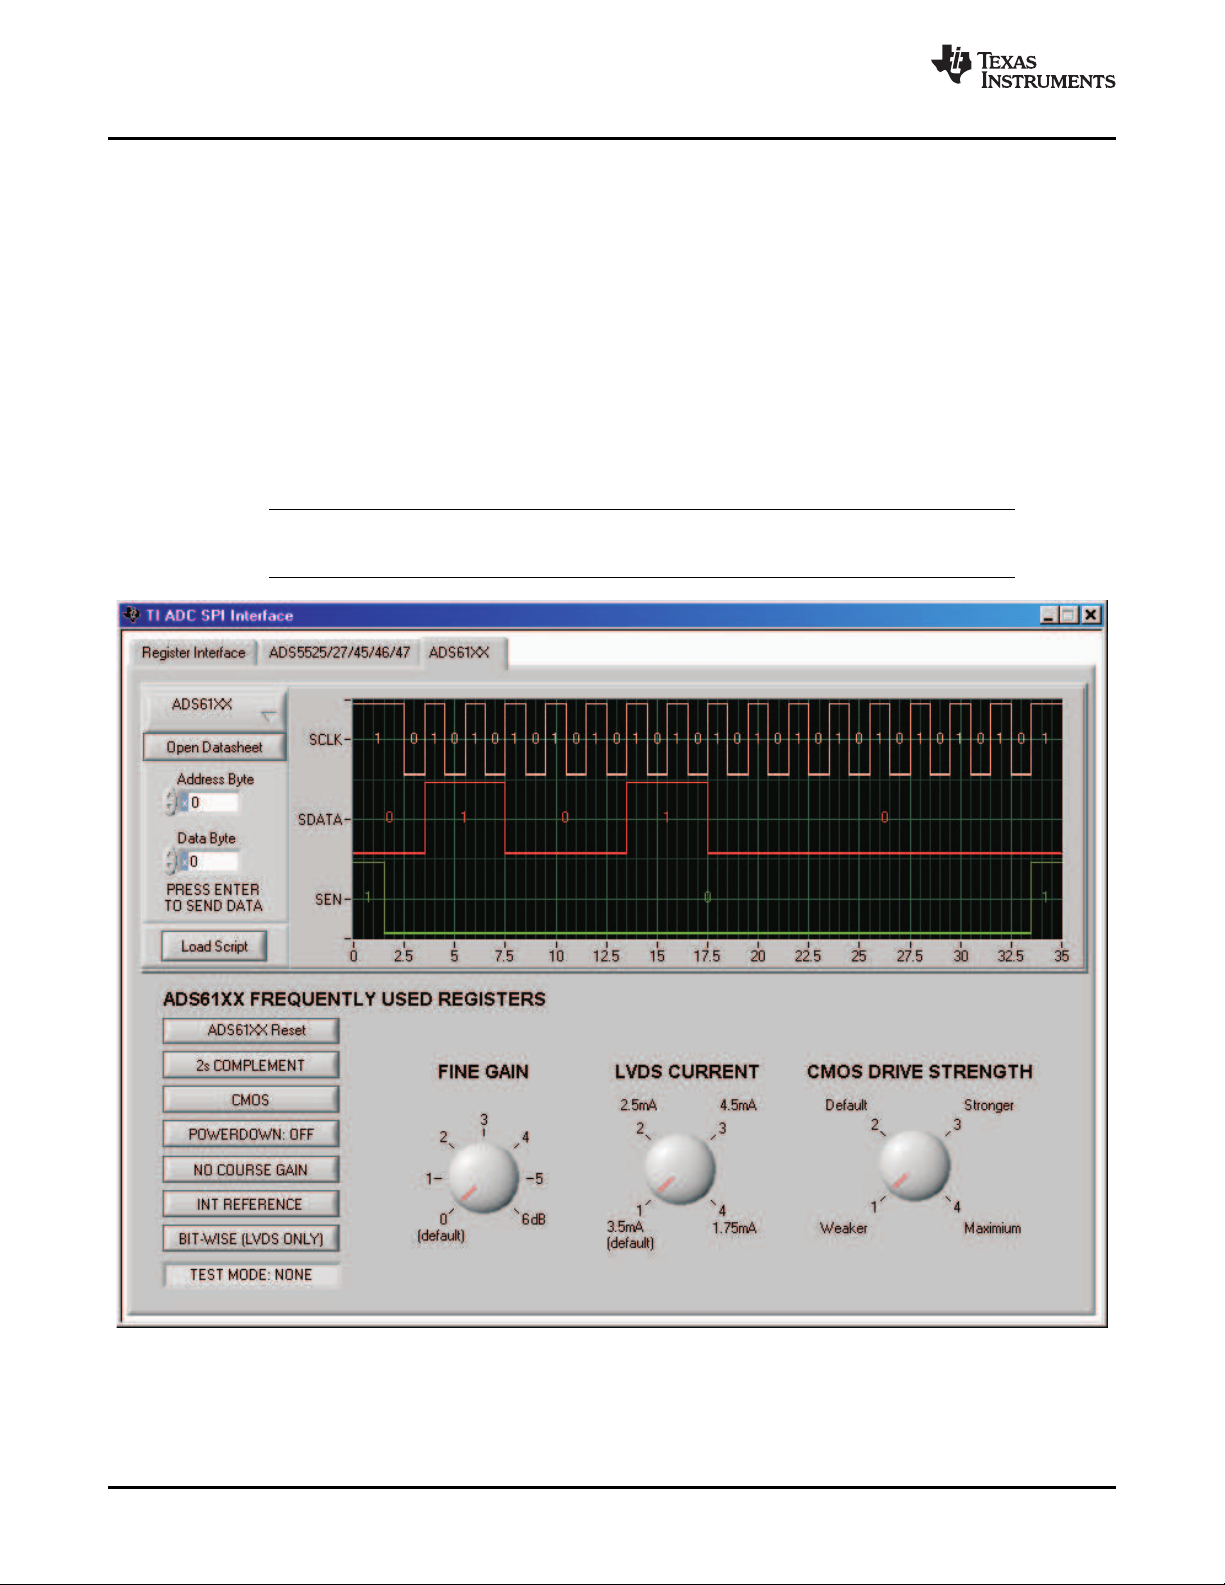Open the ADS5525/27/45/46/47 tab

[x=339, y=653]
